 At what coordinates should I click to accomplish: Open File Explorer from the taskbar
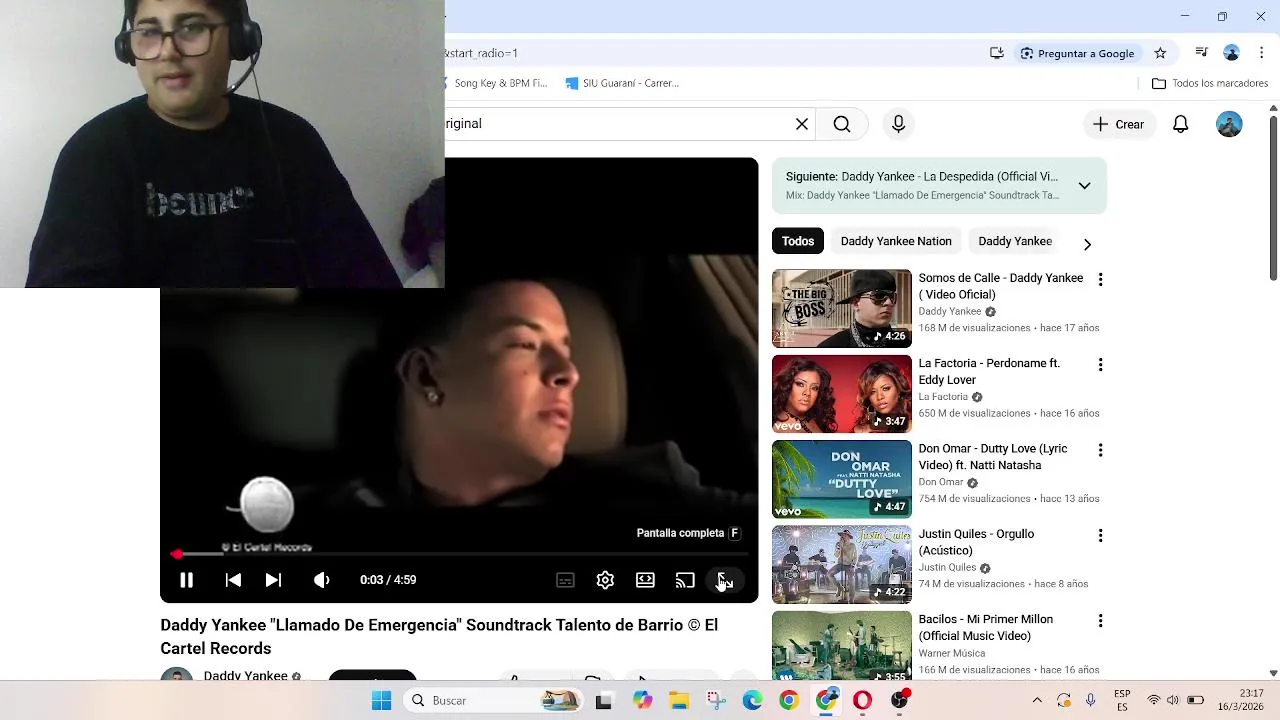[679, 701]
